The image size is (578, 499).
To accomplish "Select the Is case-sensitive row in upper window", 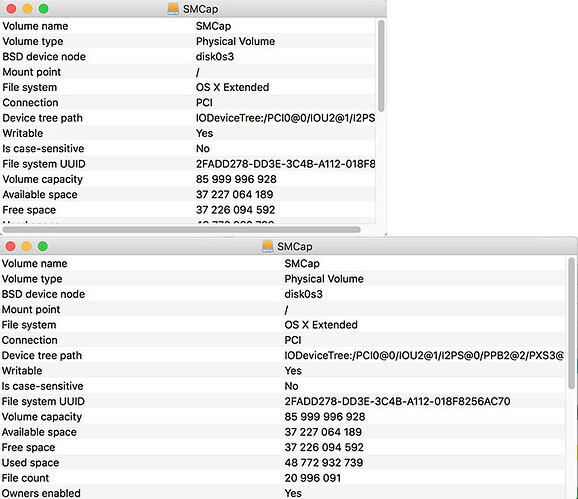I will 188,149.
